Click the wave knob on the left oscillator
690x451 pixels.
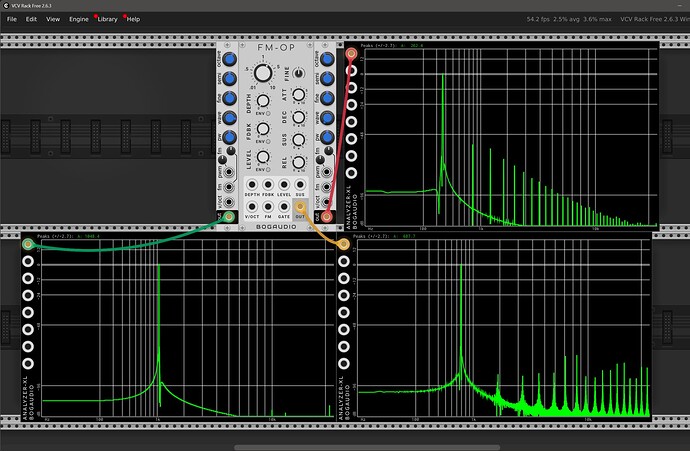229,117
